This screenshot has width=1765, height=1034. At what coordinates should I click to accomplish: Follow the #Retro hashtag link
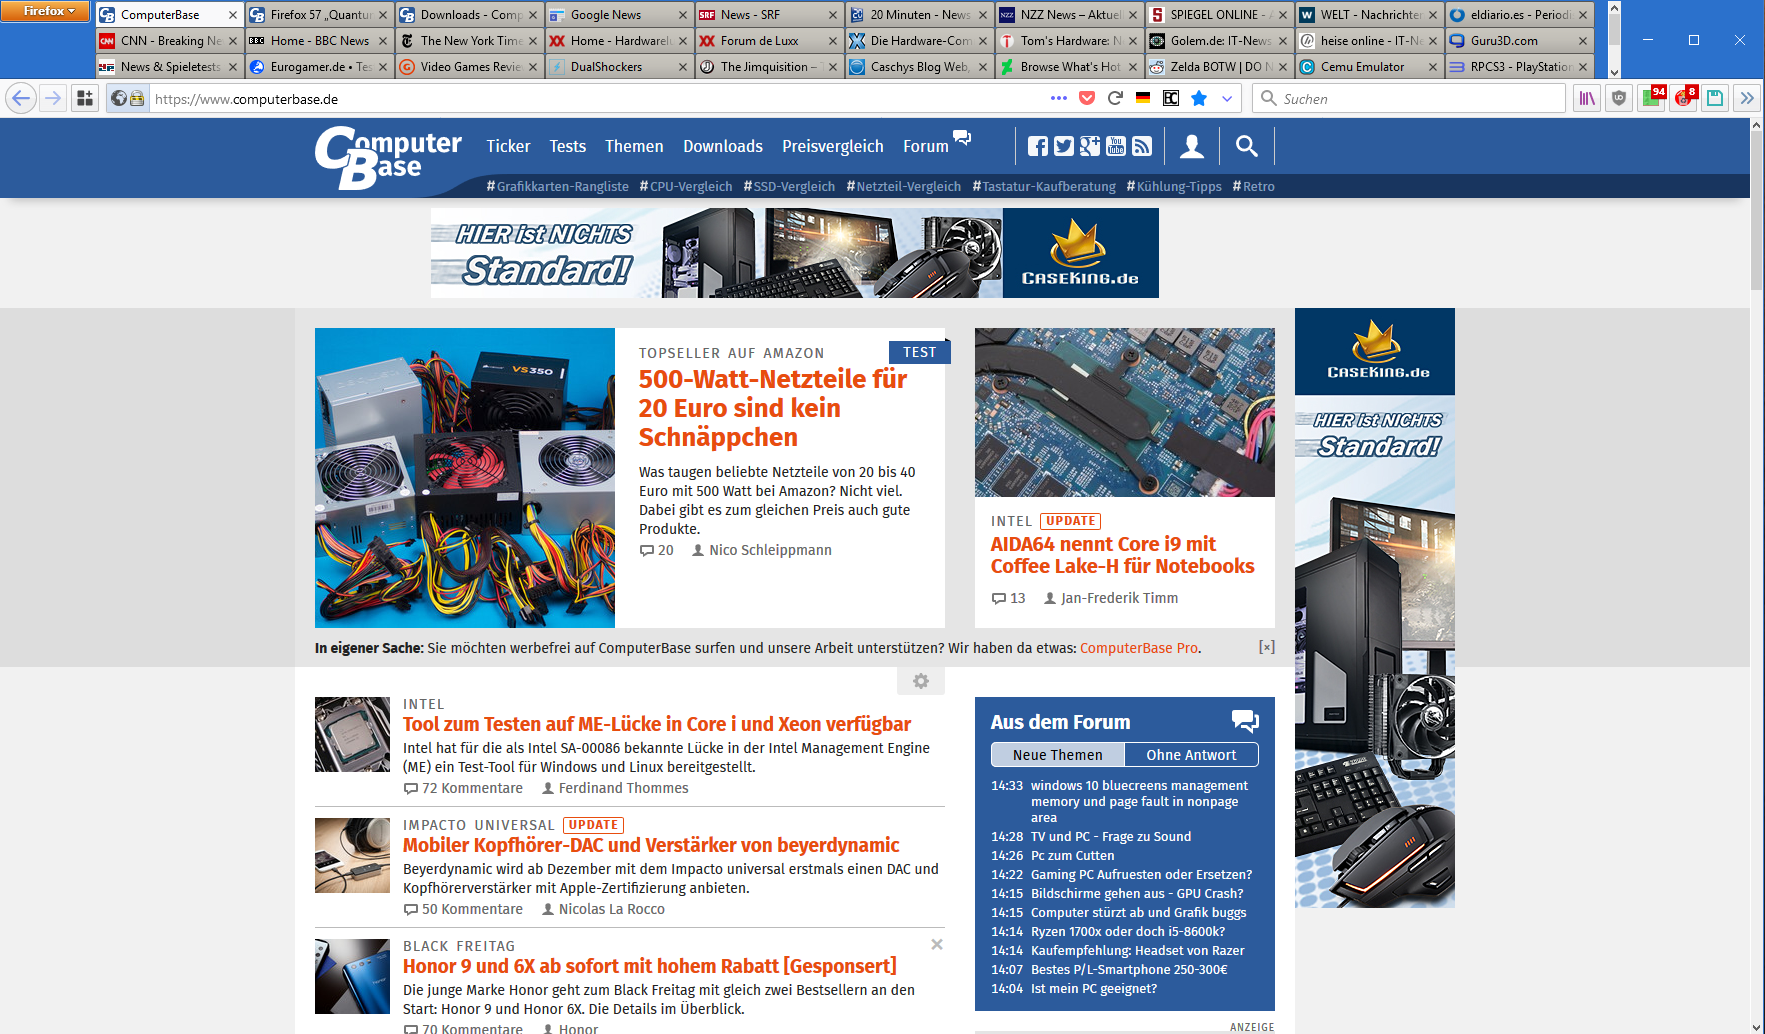point(1253,186)
